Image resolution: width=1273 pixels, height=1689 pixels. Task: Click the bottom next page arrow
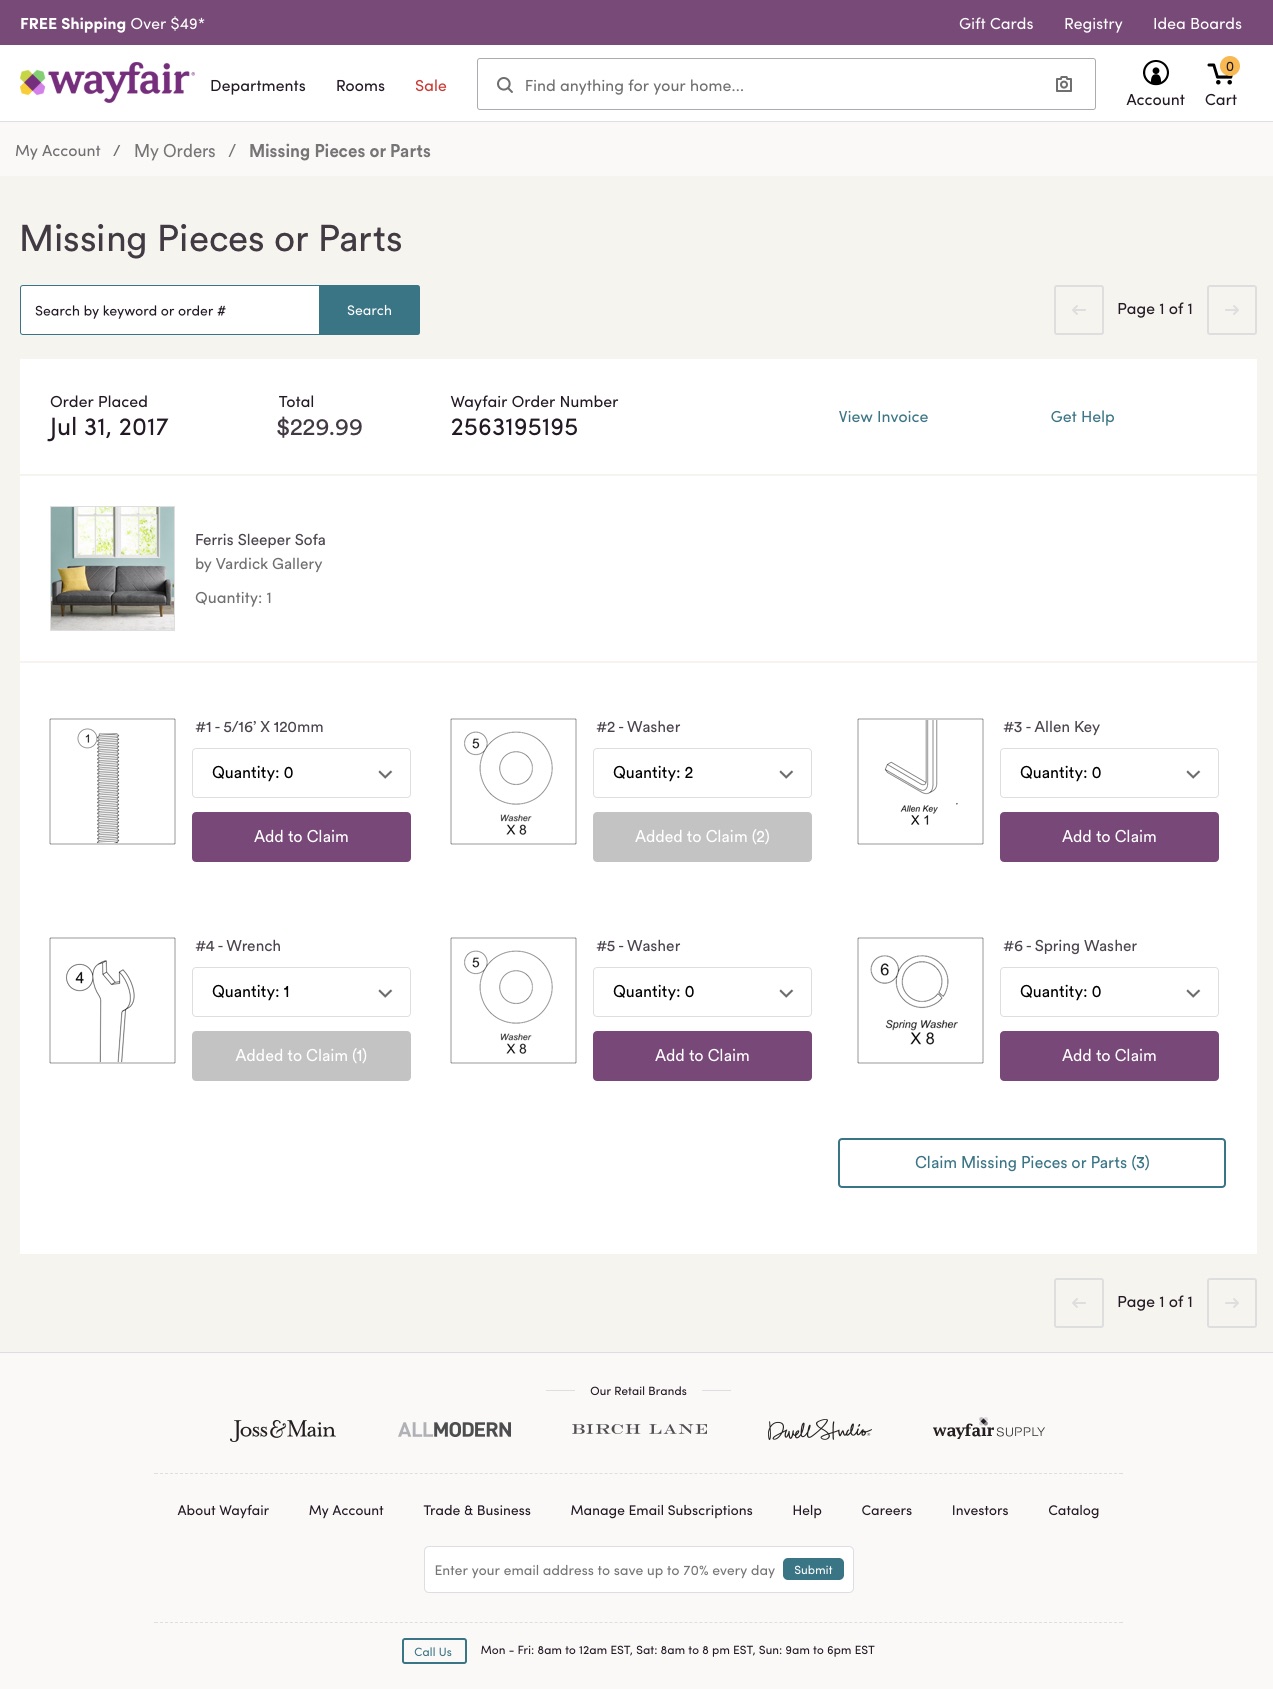pyautogui.click(x=1231, y=1303)
